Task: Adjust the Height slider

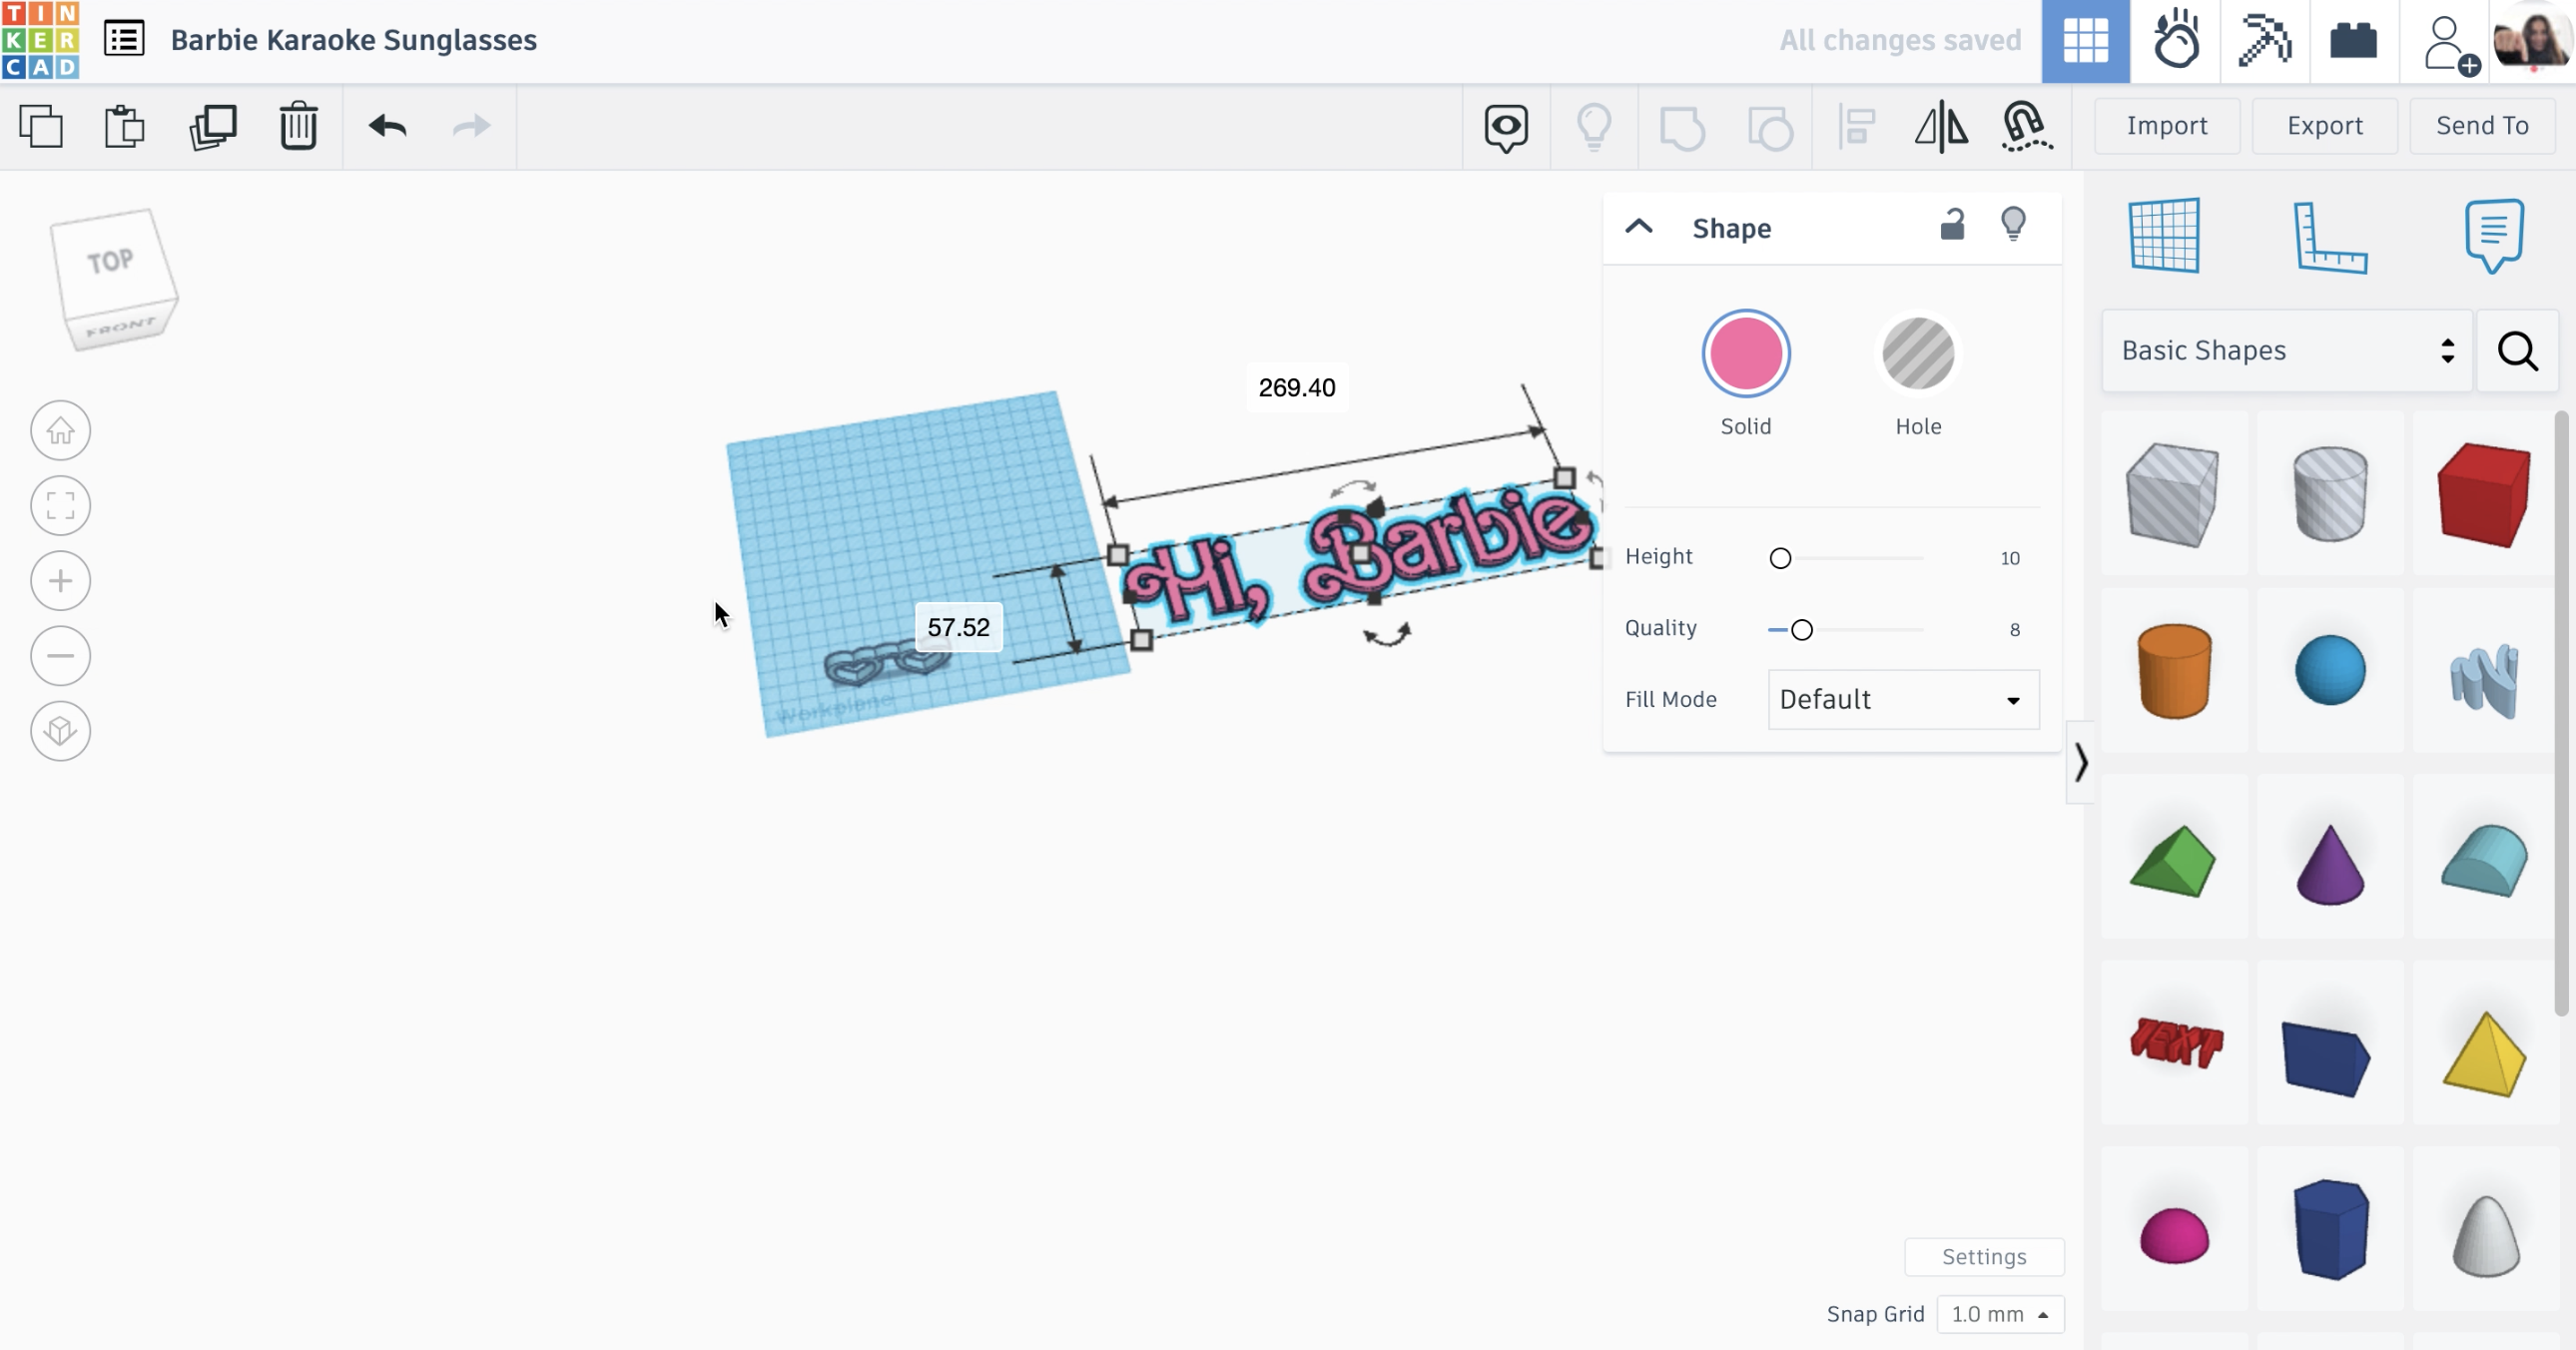Action: coord(1780,558)
